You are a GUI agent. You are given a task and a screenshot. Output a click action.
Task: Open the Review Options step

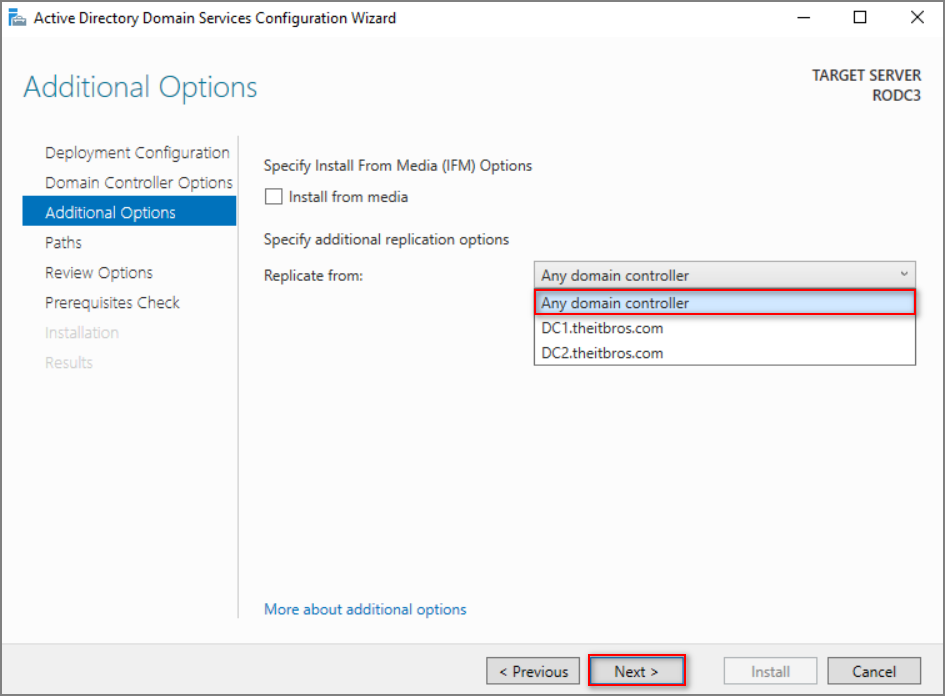point(99,273)
